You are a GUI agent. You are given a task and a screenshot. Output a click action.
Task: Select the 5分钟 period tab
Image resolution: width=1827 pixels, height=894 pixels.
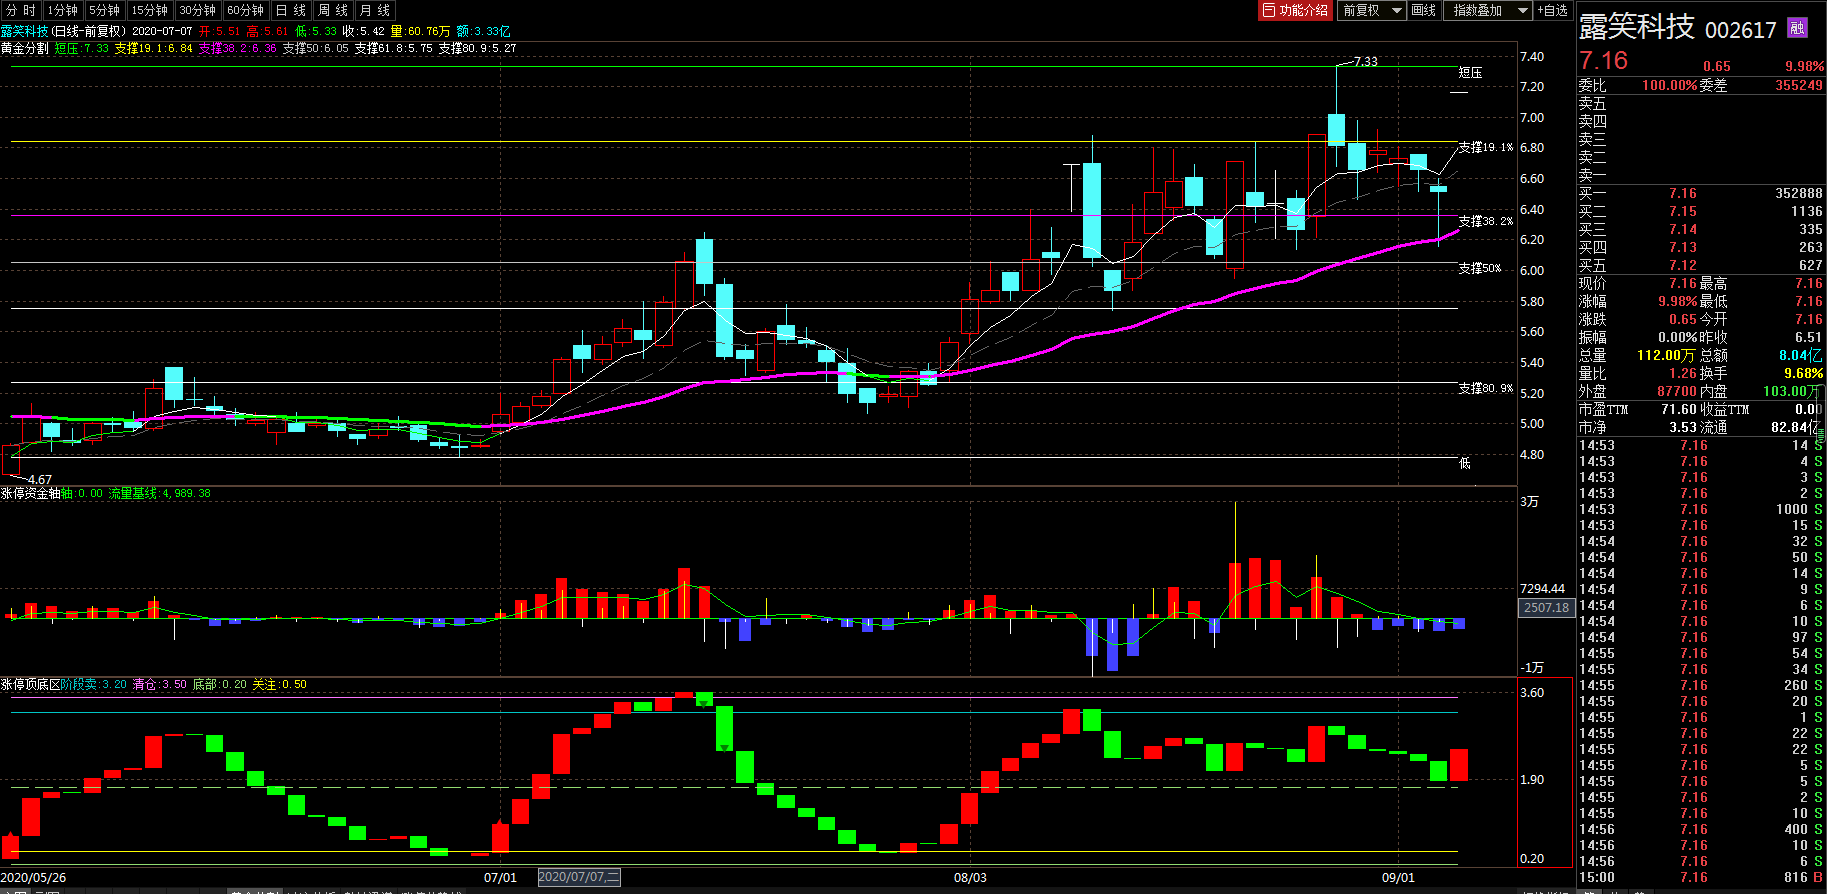104,10
